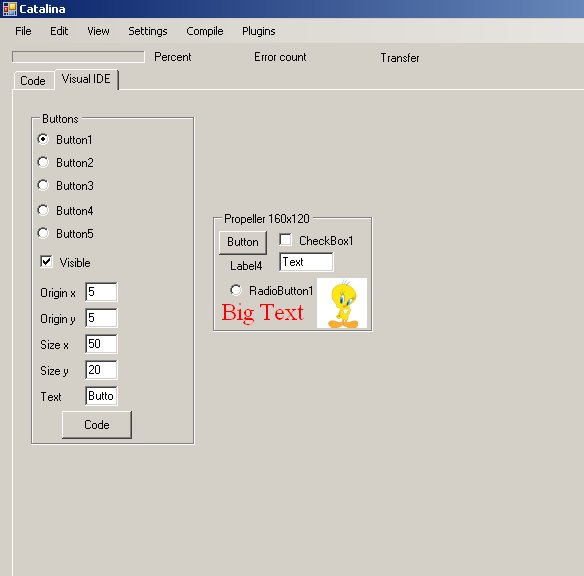Toggle the Visible checkbox
Screen dimensions: 584x576
[x=47, y=262]
